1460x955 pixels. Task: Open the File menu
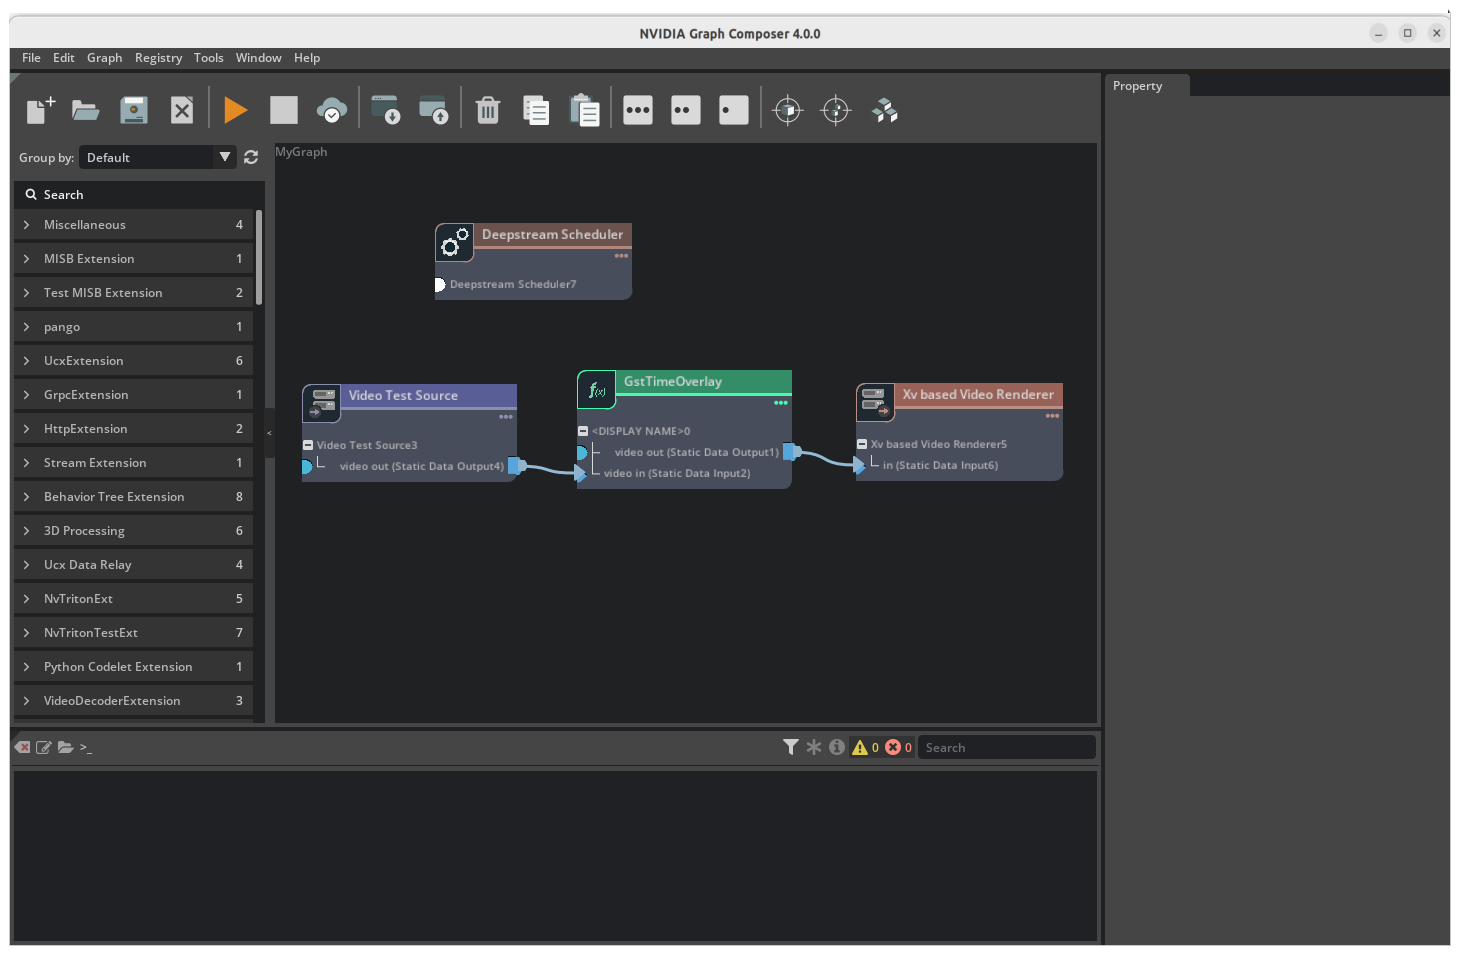tap(31, 58)
